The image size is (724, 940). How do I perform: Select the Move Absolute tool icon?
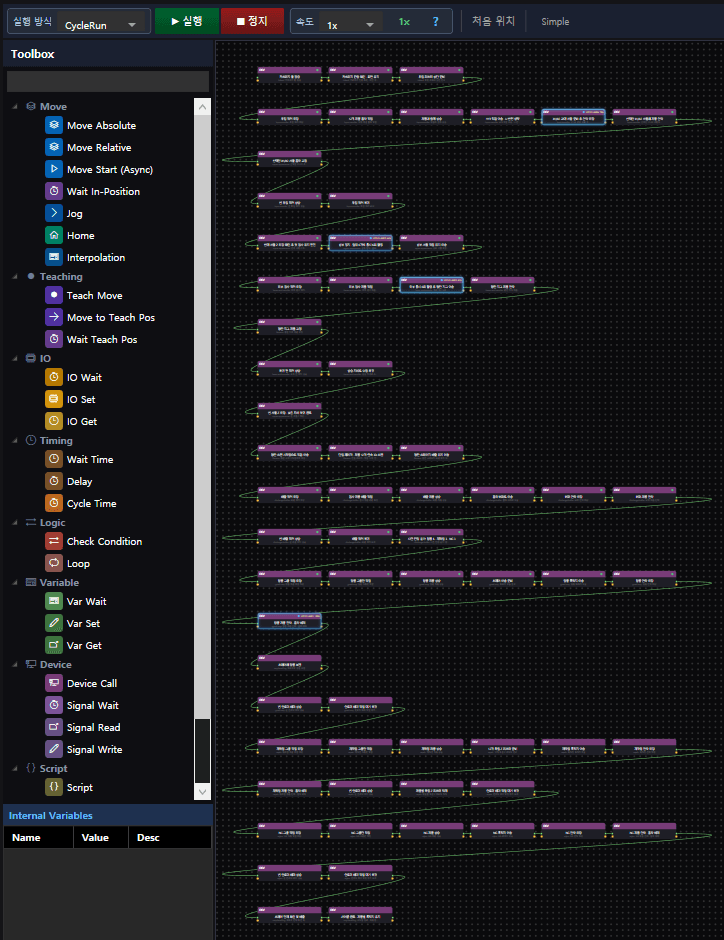[x=54, y=125]
